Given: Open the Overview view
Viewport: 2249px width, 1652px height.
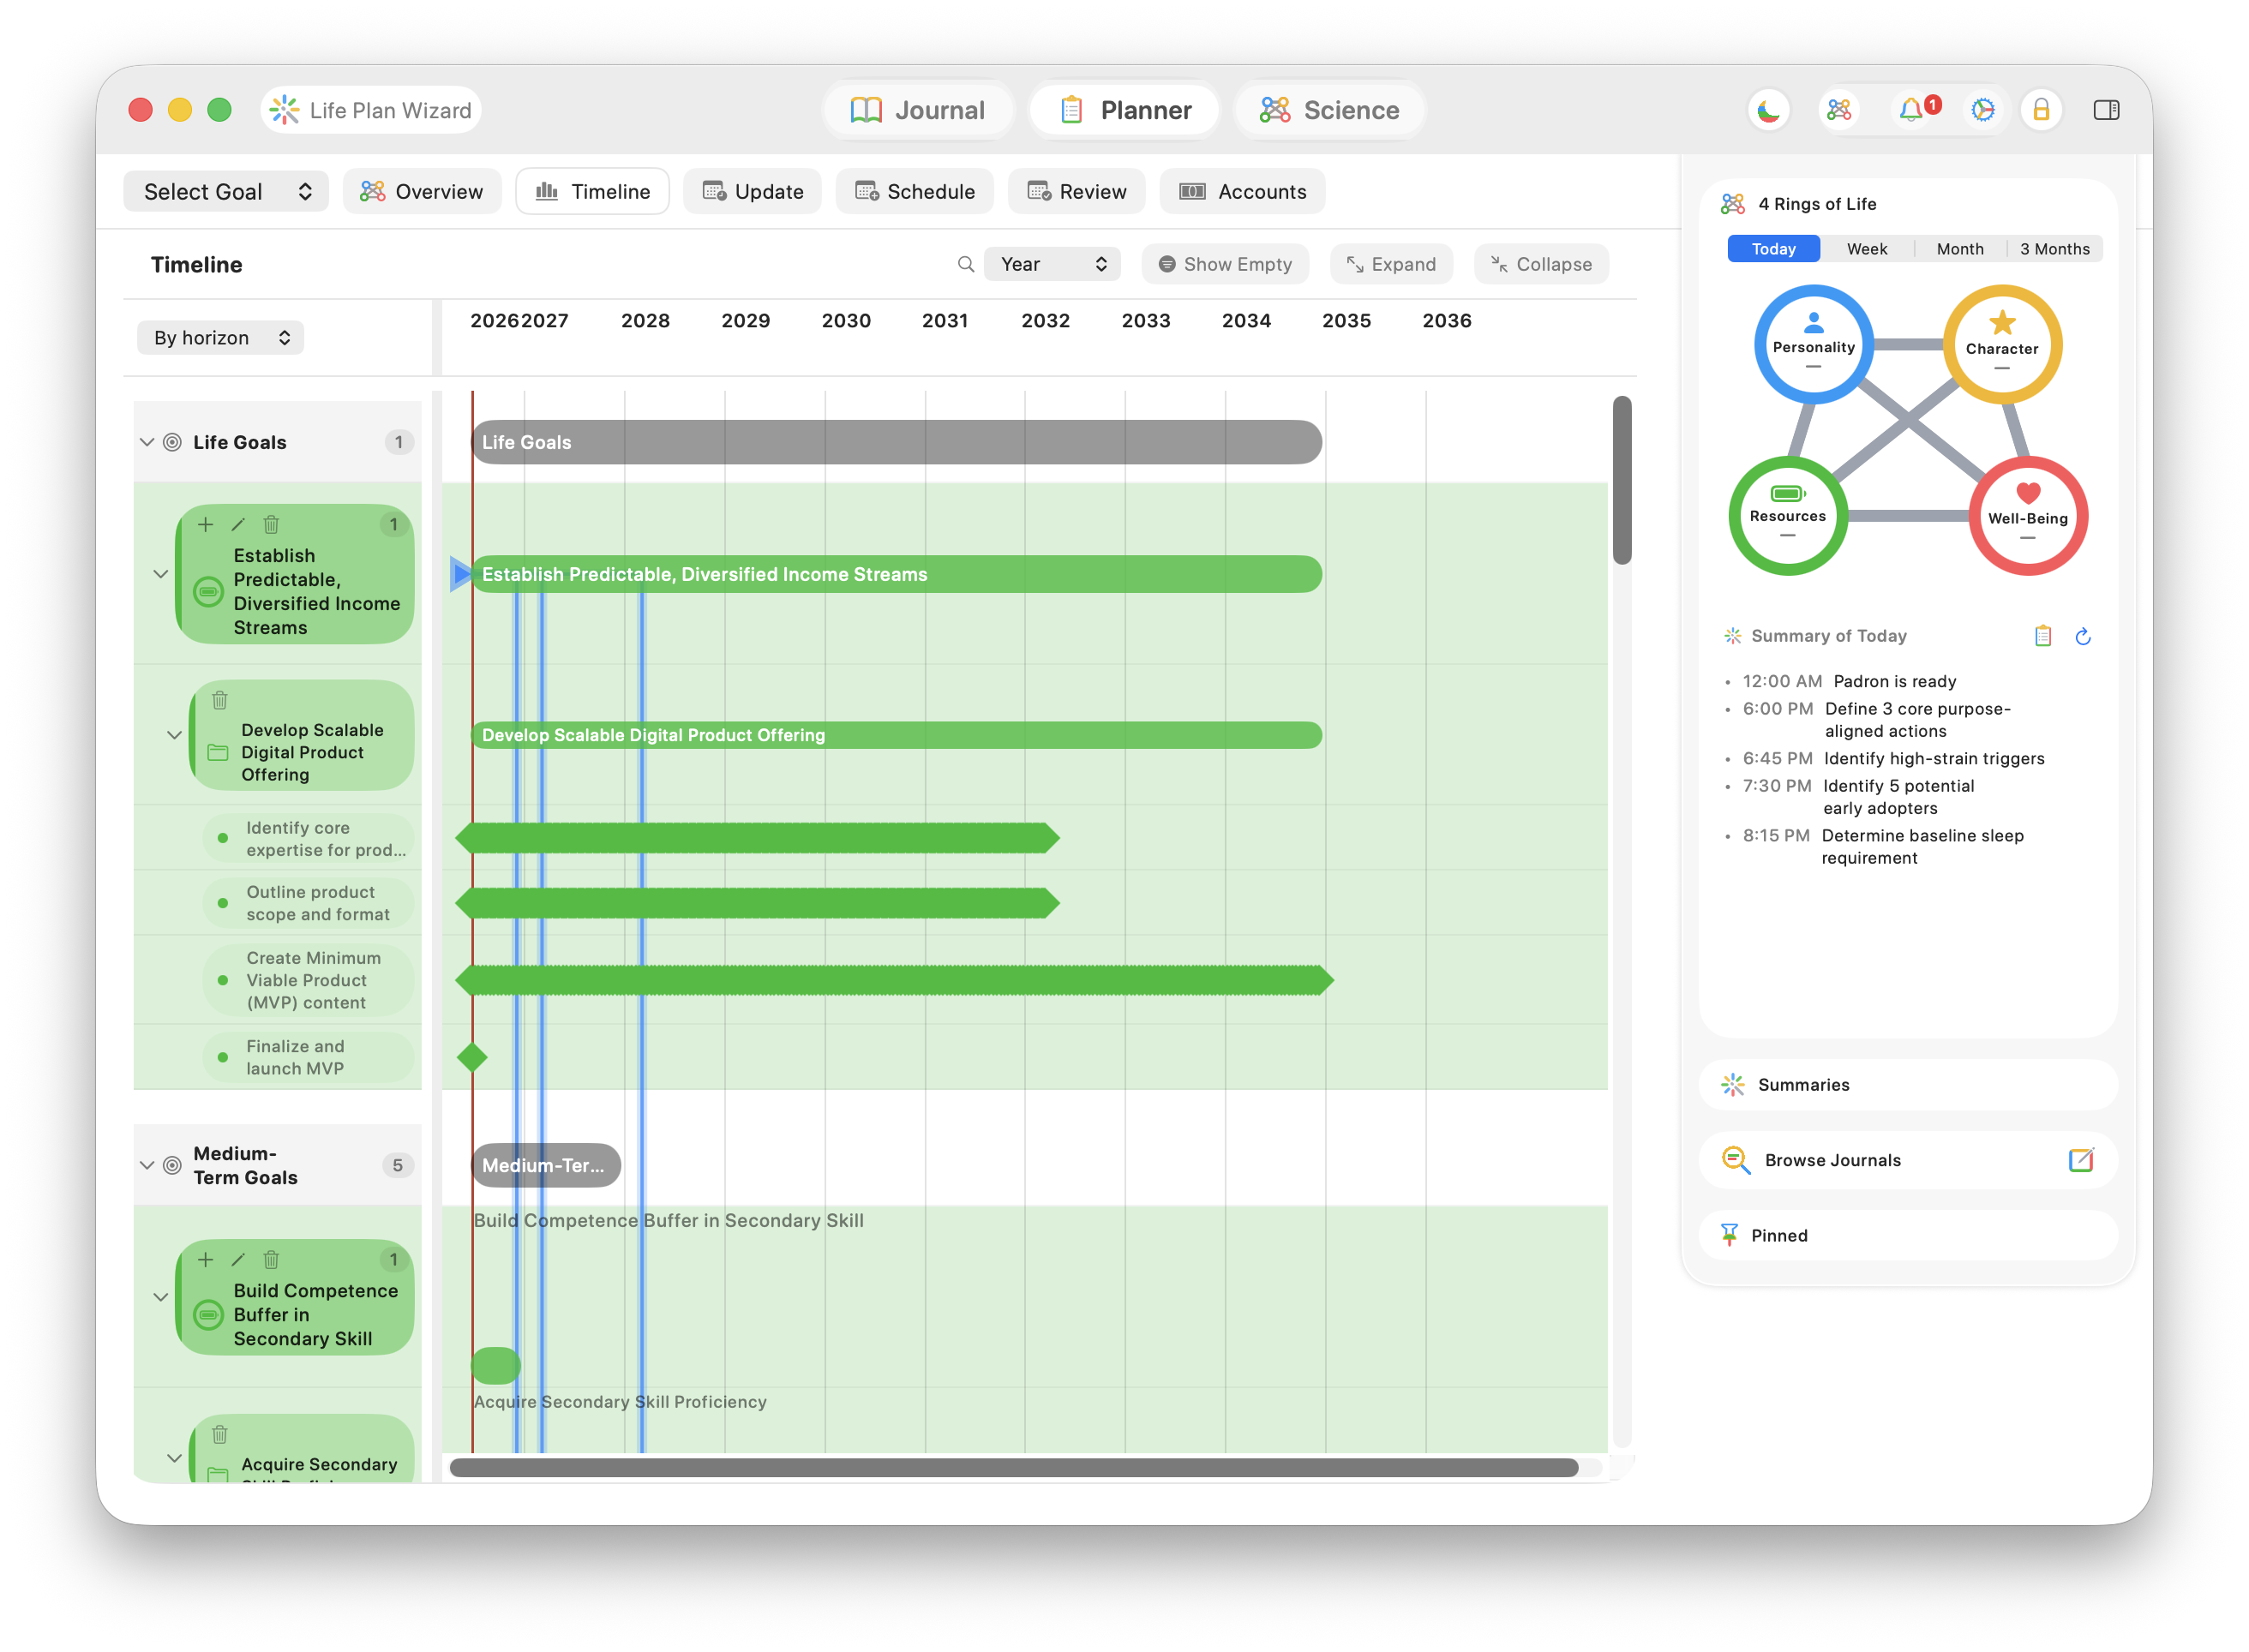Looking at the screenshot, I should [422, 192].
